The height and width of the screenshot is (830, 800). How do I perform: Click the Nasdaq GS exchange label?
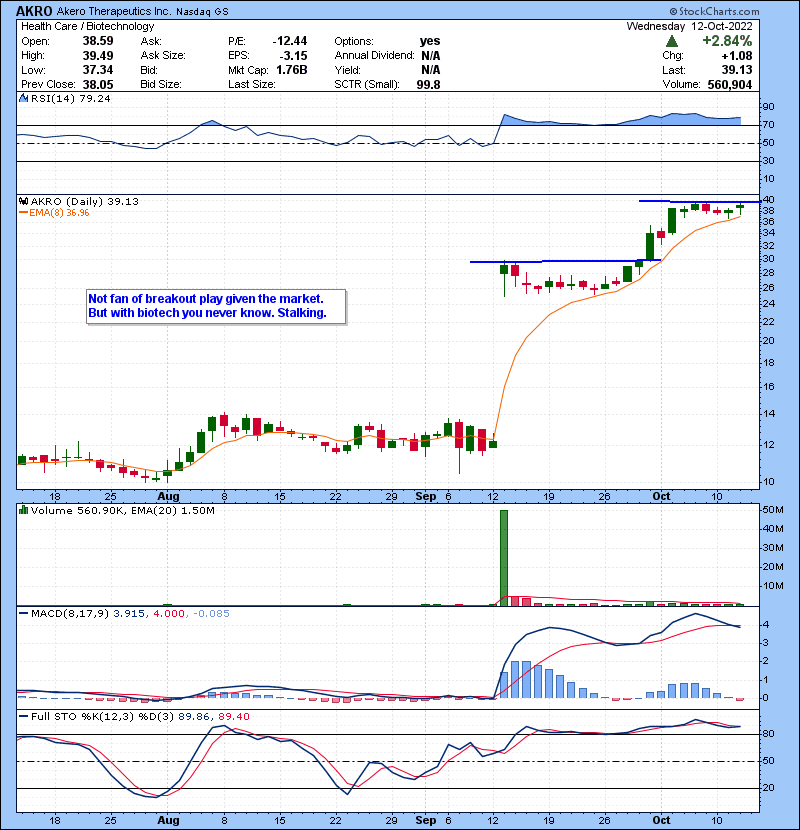point(202,12)
